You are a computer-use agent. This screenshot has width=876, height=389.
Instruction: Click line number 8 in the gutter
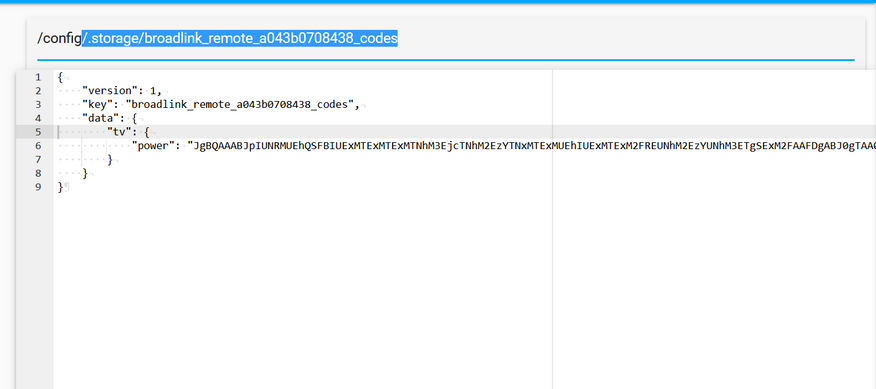[x=37, y=173]
